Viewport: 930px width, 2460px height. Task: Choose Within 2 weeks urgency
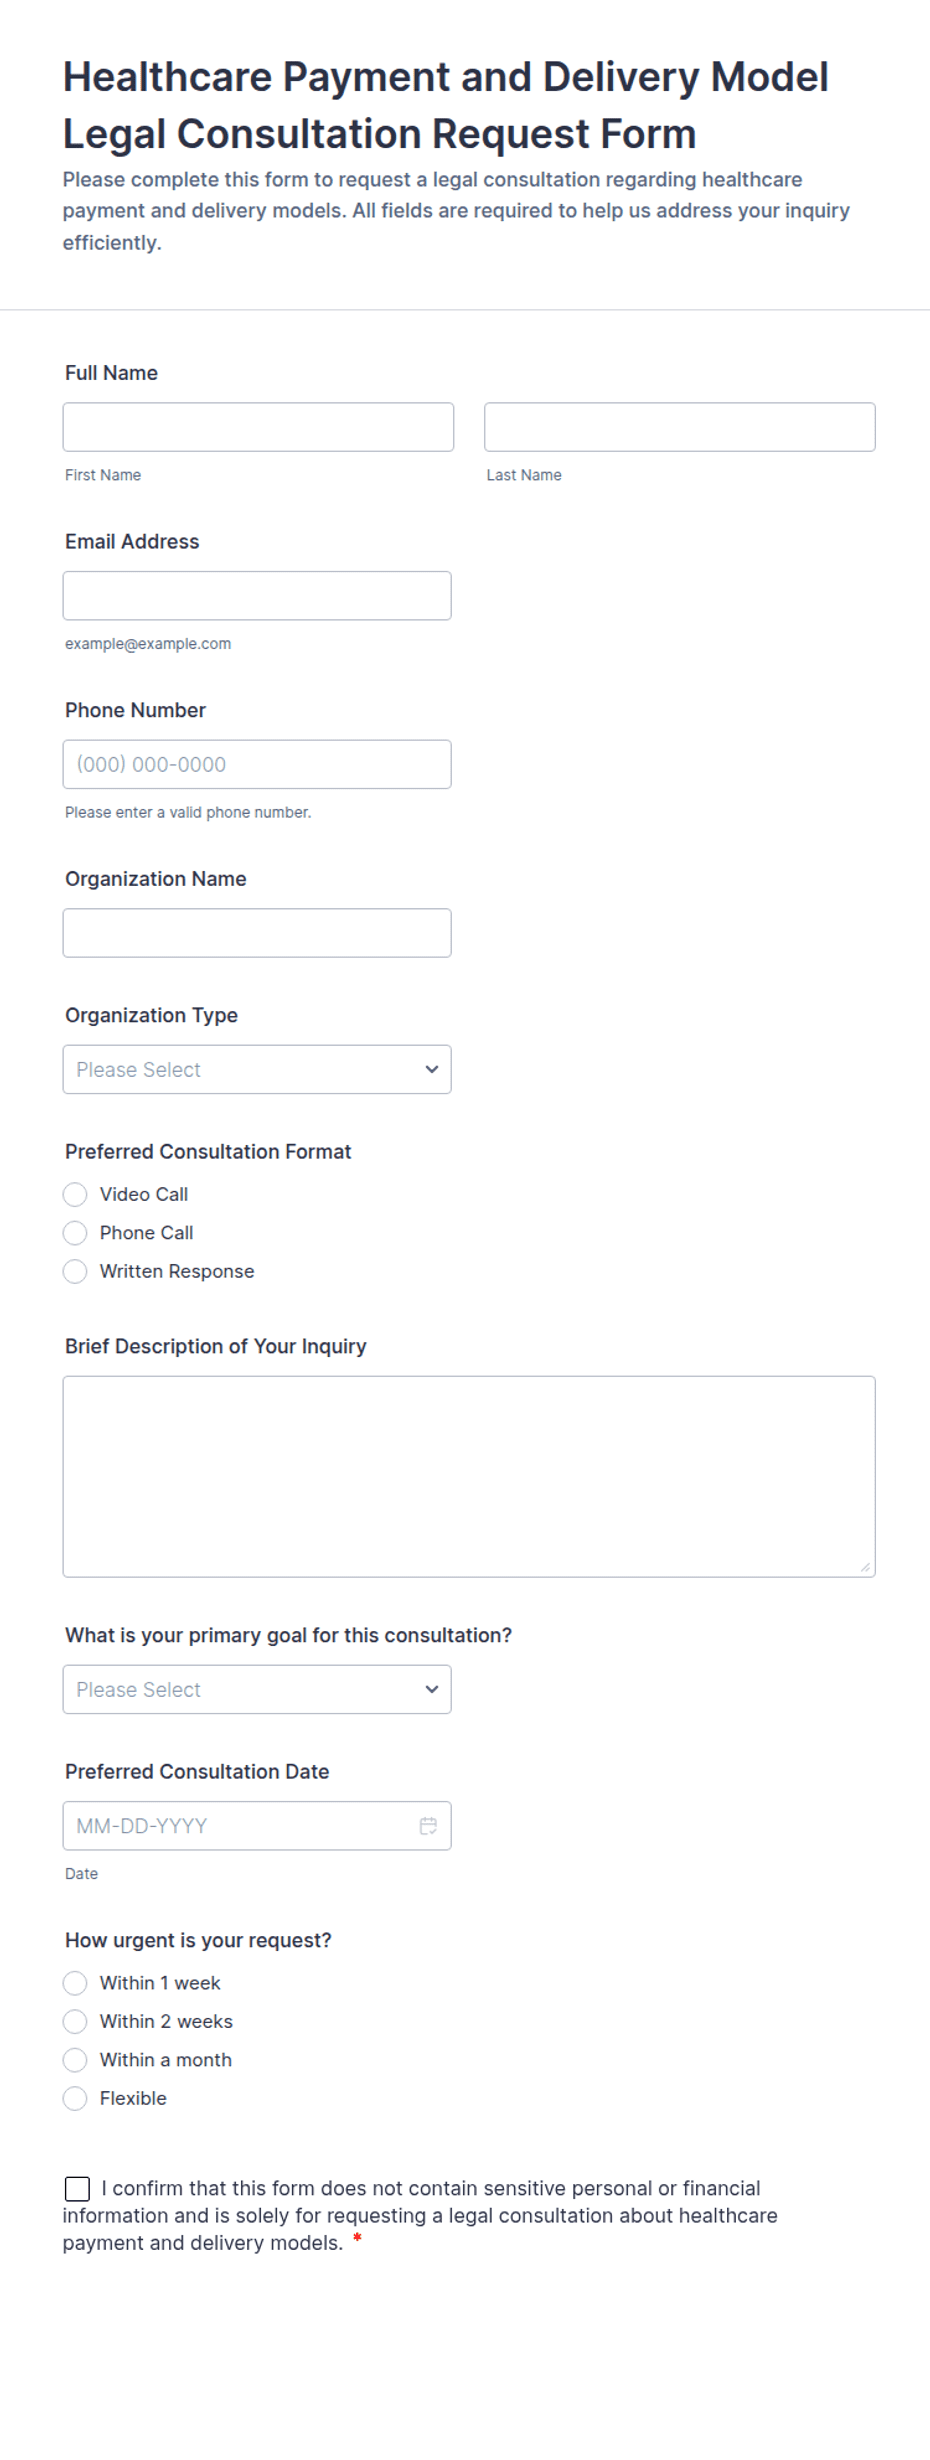(x=75, y=2021)
